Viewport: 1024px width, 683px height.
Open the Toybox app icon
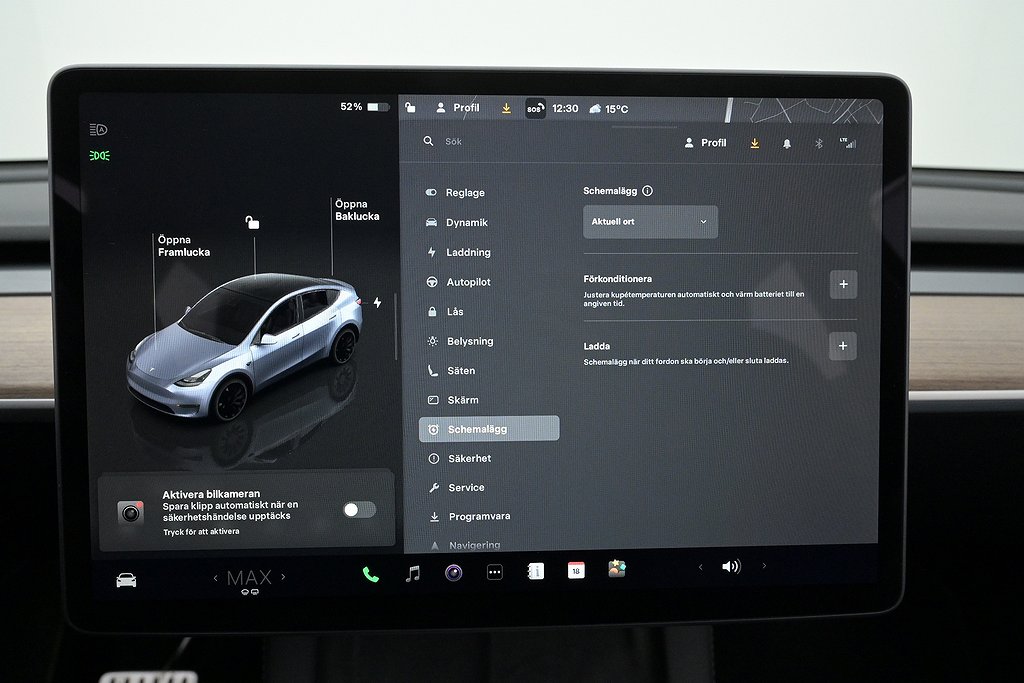tap(616, 569)
